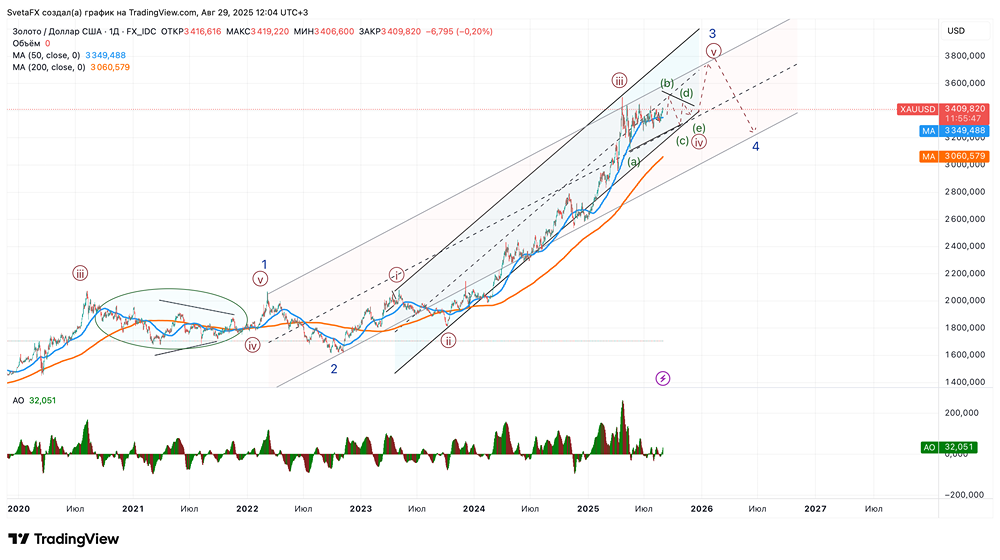Click the AO 32,051 indicator legend
The image size is (1000, 560).
coord(34,401)
